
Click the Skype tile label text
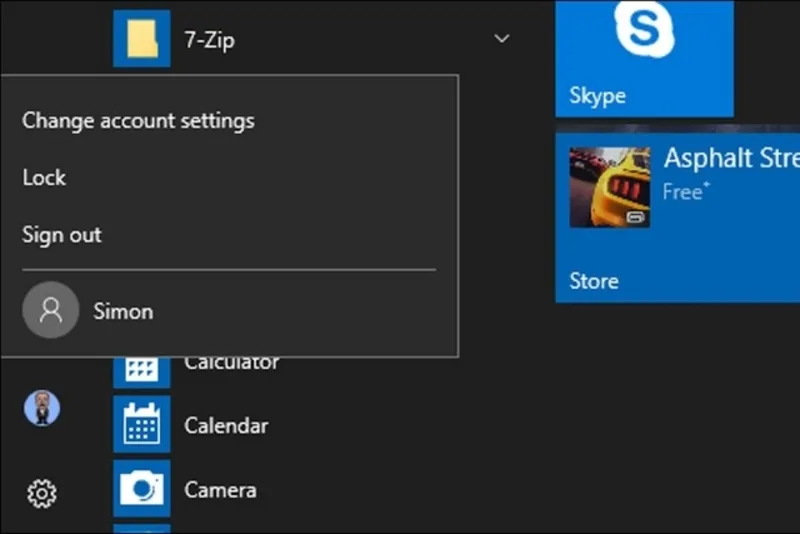[597, 96]
